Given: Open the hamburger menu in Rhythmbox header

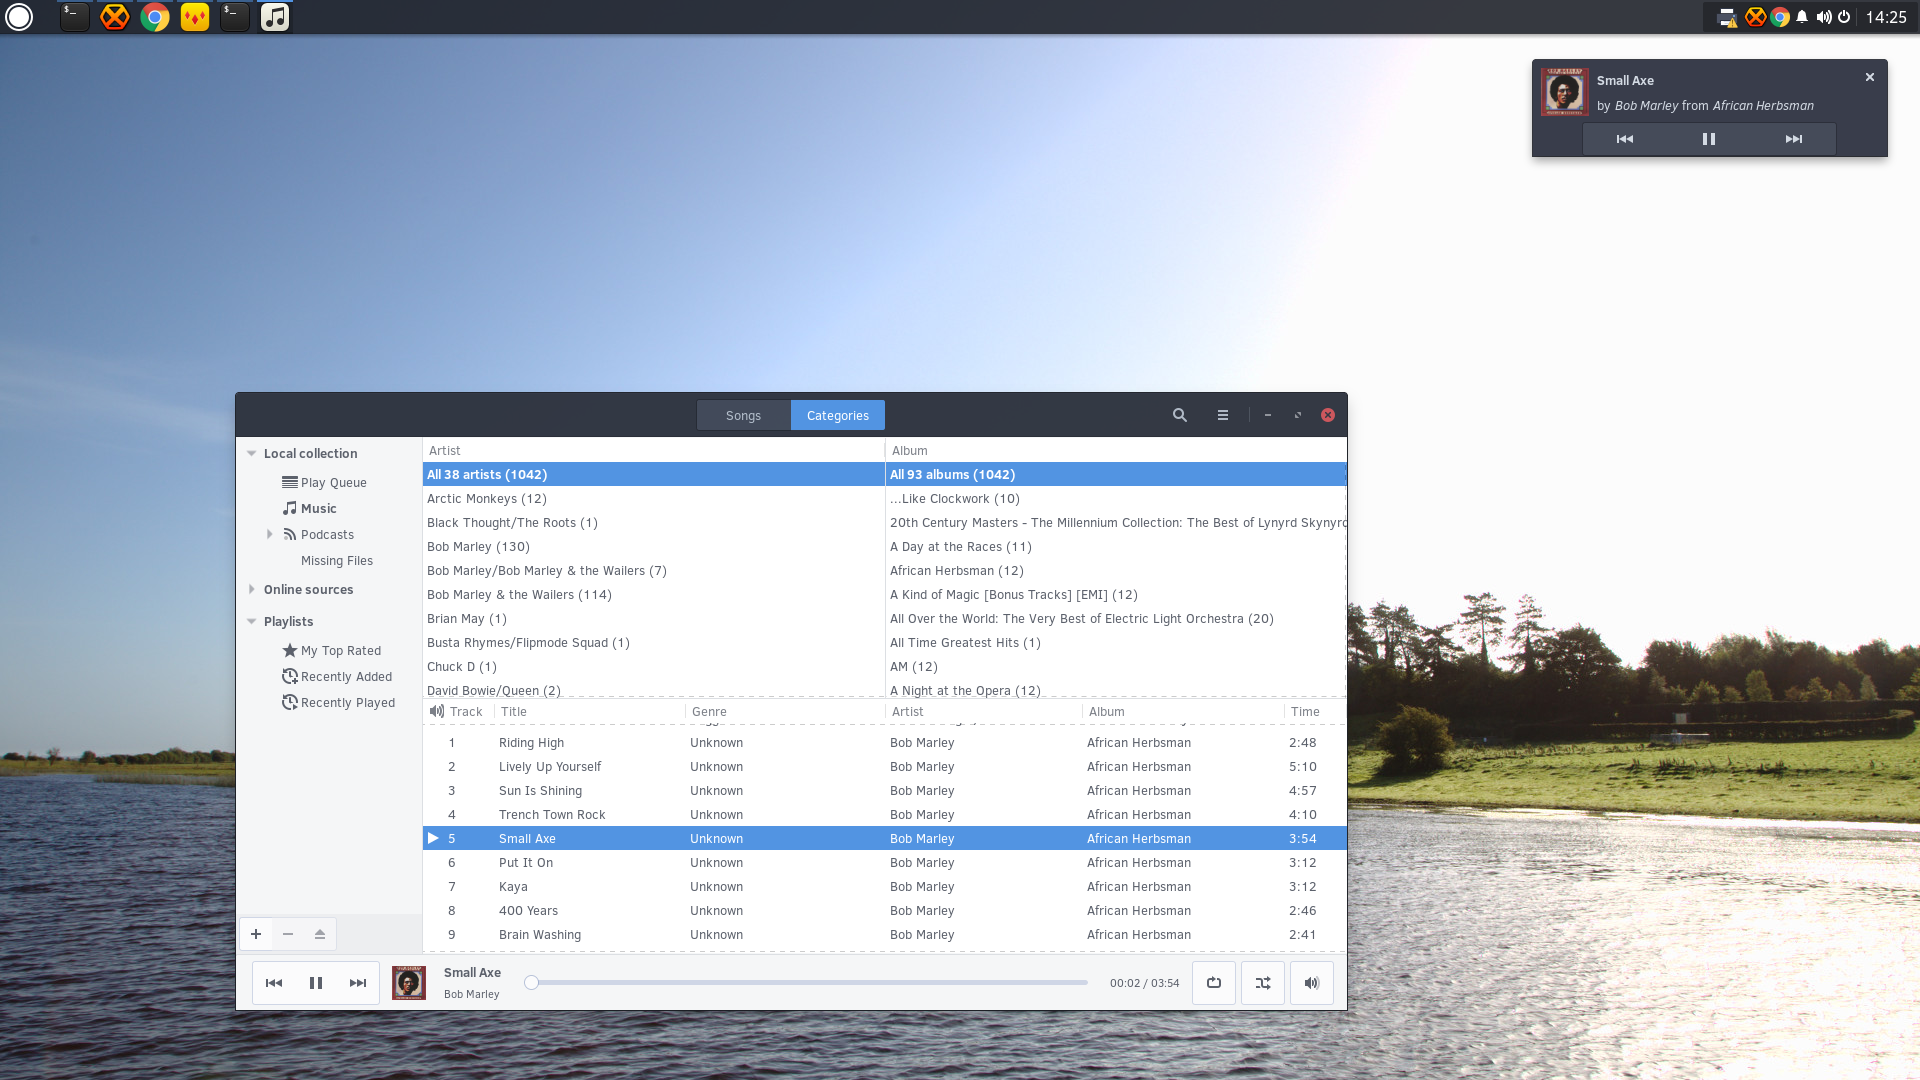Looking at the screenshot, I should click(x=1222, y=415).
